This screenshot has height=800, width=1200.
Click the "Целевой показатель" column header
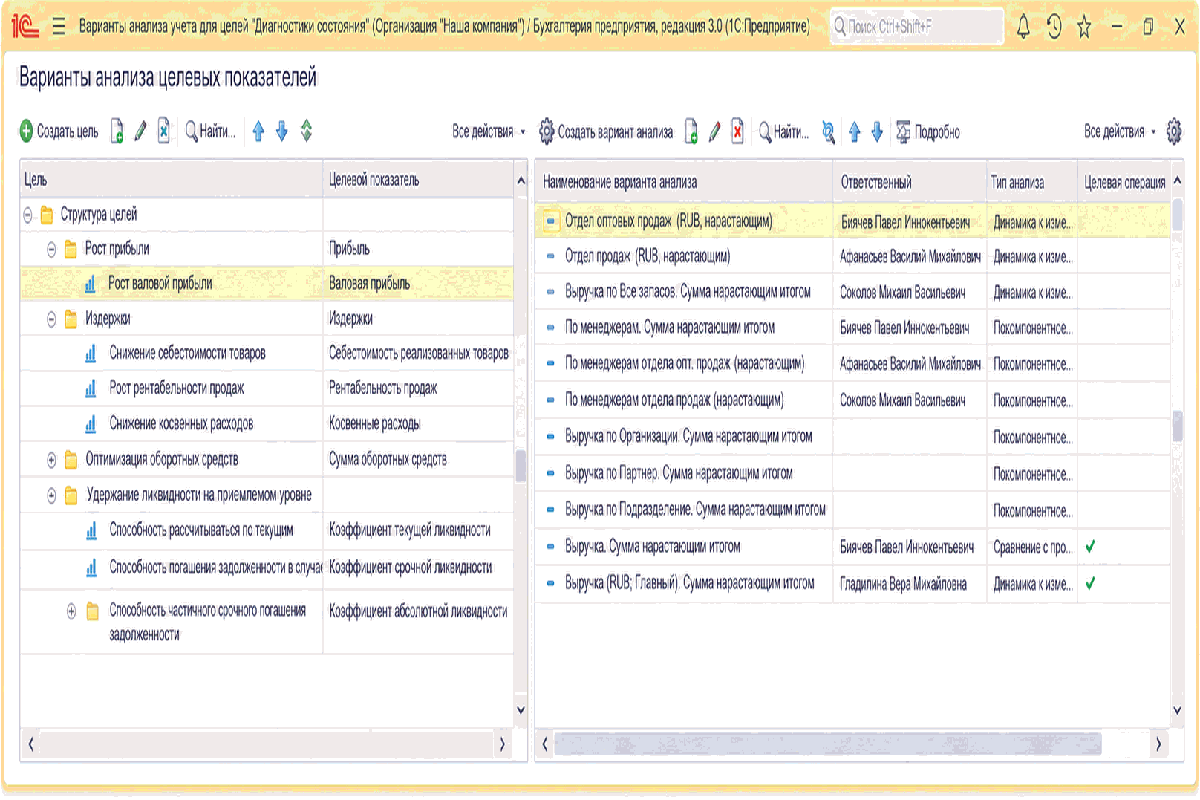pos(418,180)
